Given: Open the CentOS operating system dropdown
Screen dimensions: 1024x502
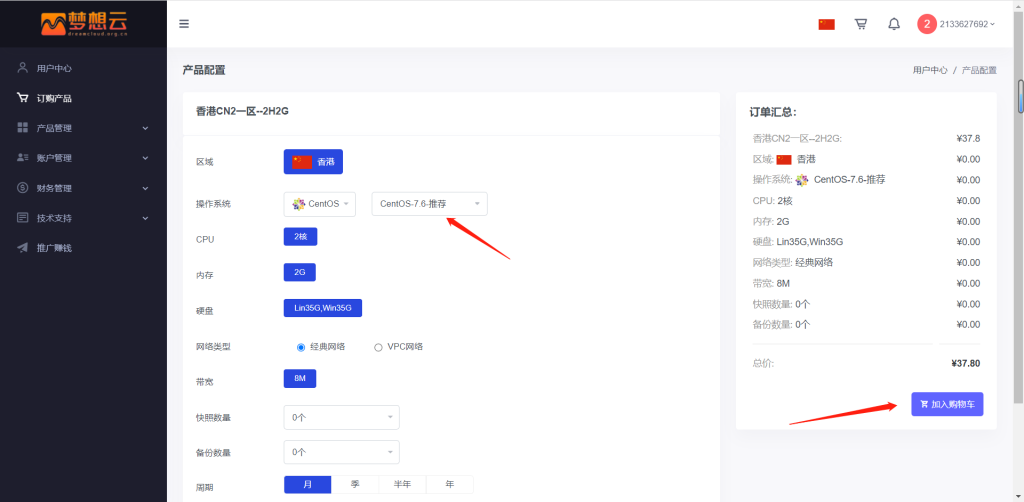Looking at the screenshot, I should point(319,204).
